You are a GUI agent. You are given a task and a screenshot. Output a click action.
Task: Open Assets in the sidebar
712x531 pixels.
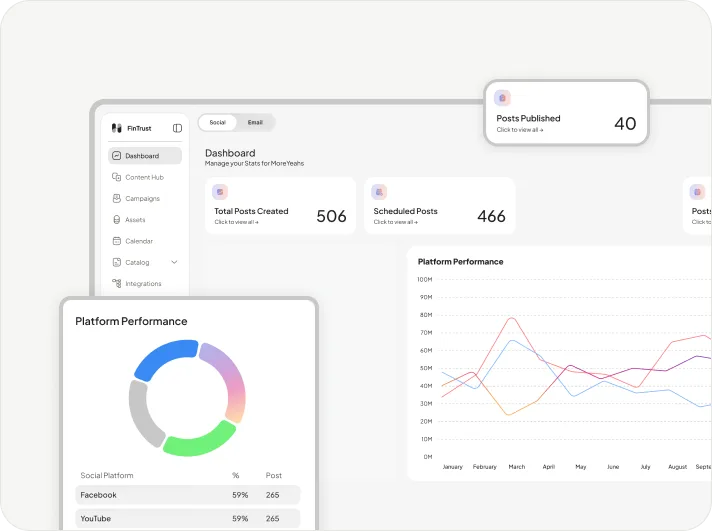click(145, 220)
